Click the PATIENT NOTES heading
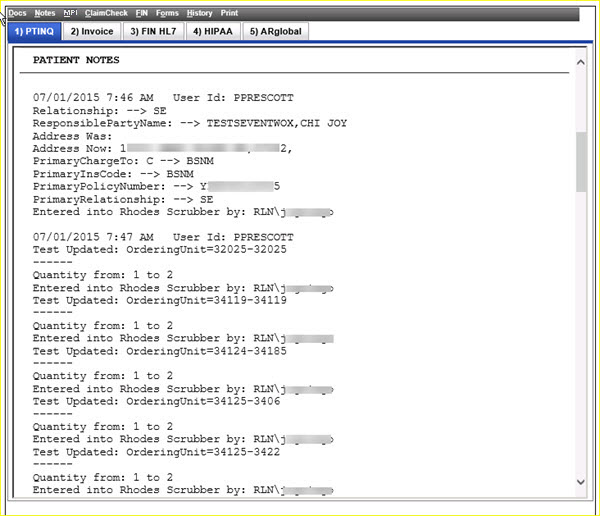This screenshot has height=516, width=600. tap(76, 60)
